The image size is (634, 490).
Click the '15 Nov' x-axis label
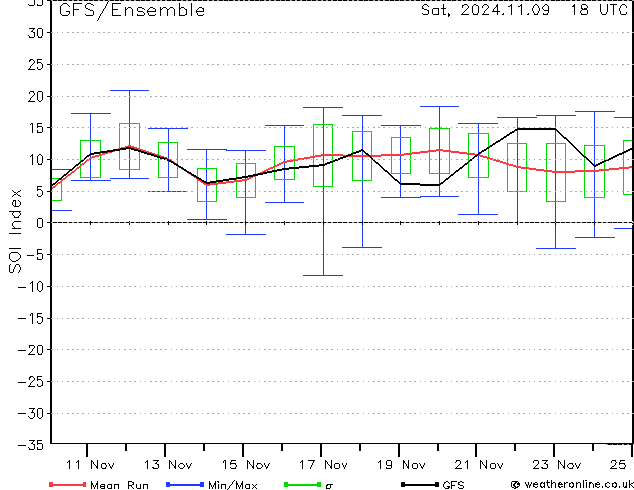coord(246,465)
